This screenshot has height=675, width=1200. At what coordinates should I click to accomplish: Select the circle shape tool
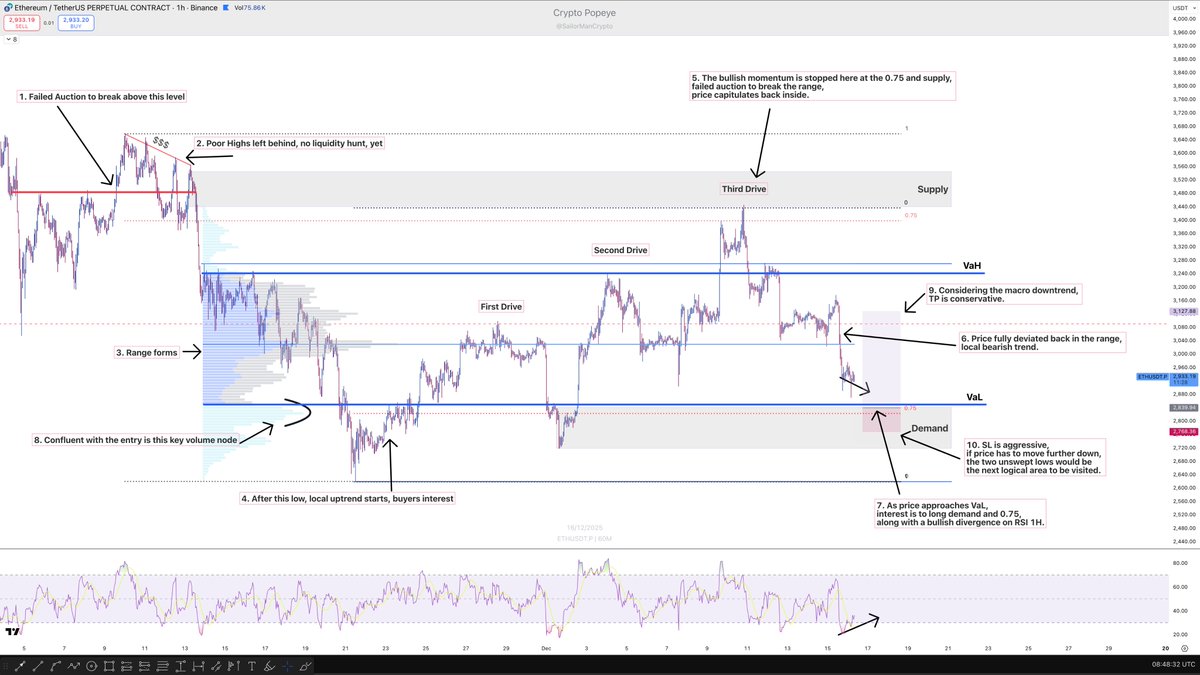(91, 666)
